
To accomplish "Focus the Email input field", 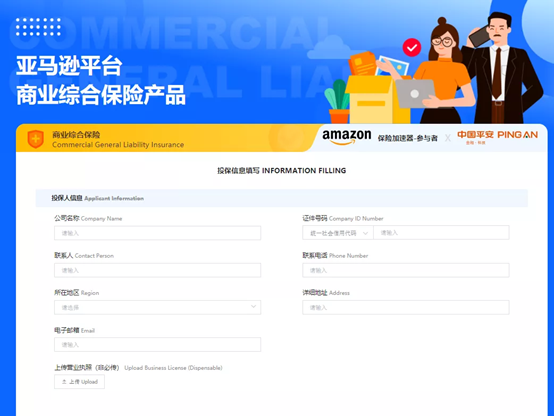I will [x=158, y=345].
